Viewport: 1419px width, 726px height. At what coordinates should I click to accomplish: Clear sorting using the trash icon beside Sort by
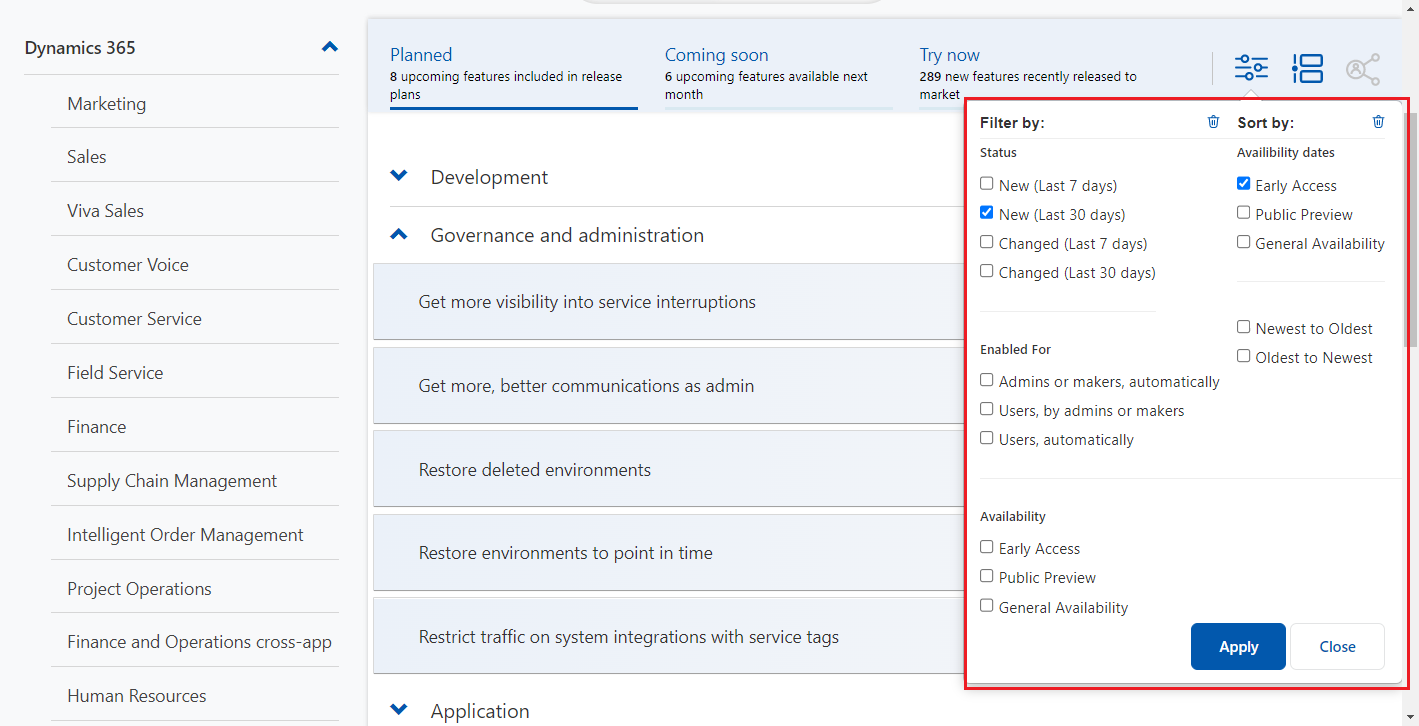1378,121
